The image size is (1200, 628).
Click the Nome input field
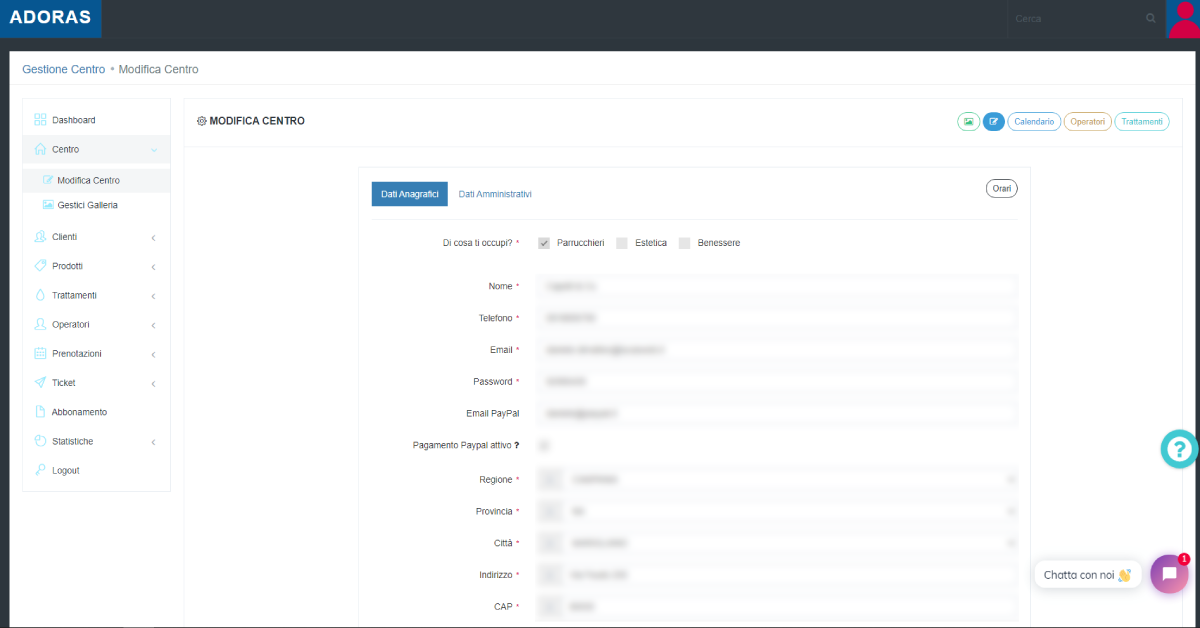click(777, 286)
